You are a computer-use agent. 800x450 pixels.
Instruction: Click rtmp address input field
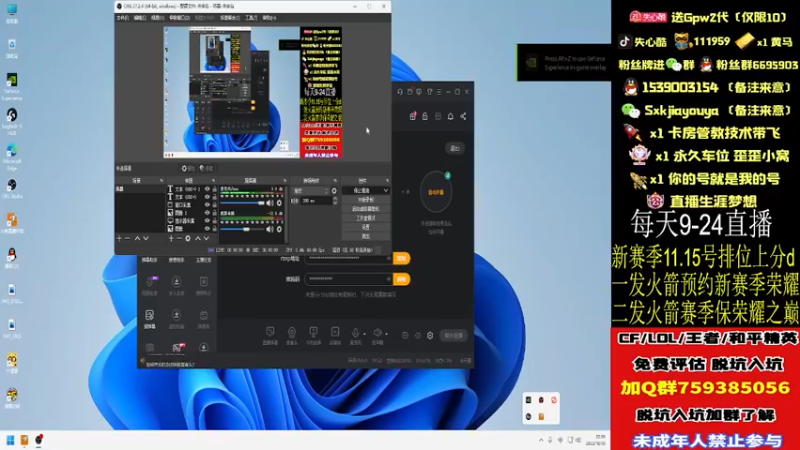[348, 258]
